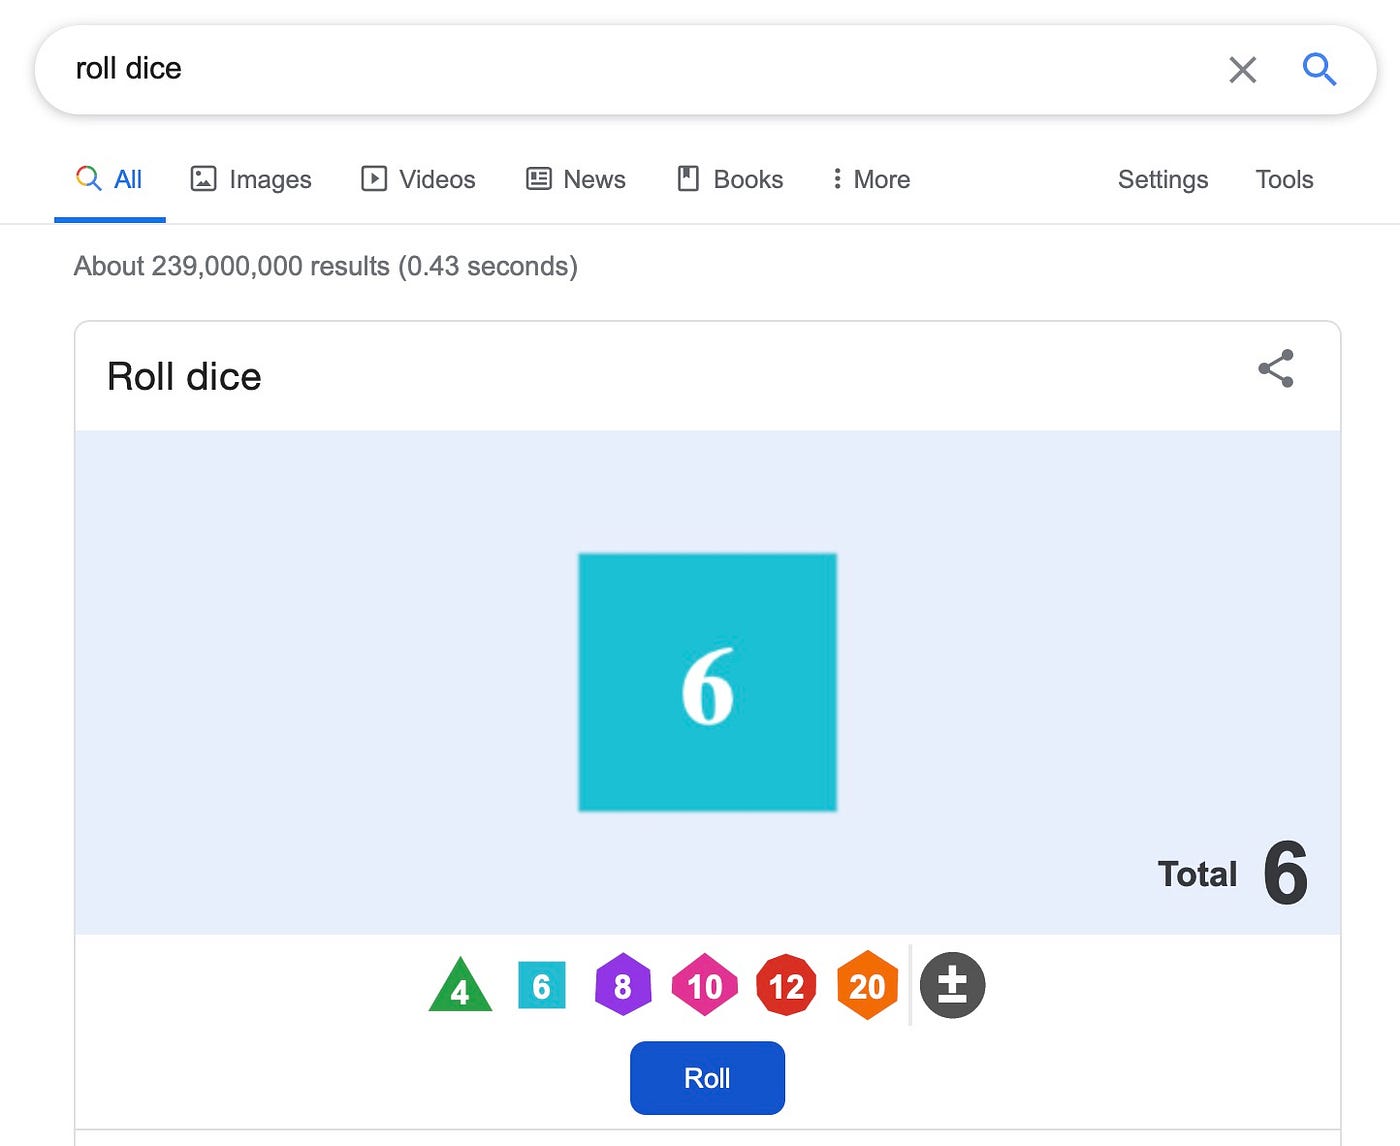
Task: Open the plus-minus modifier option
Action: pyautogui.click(x=951, y=985)
